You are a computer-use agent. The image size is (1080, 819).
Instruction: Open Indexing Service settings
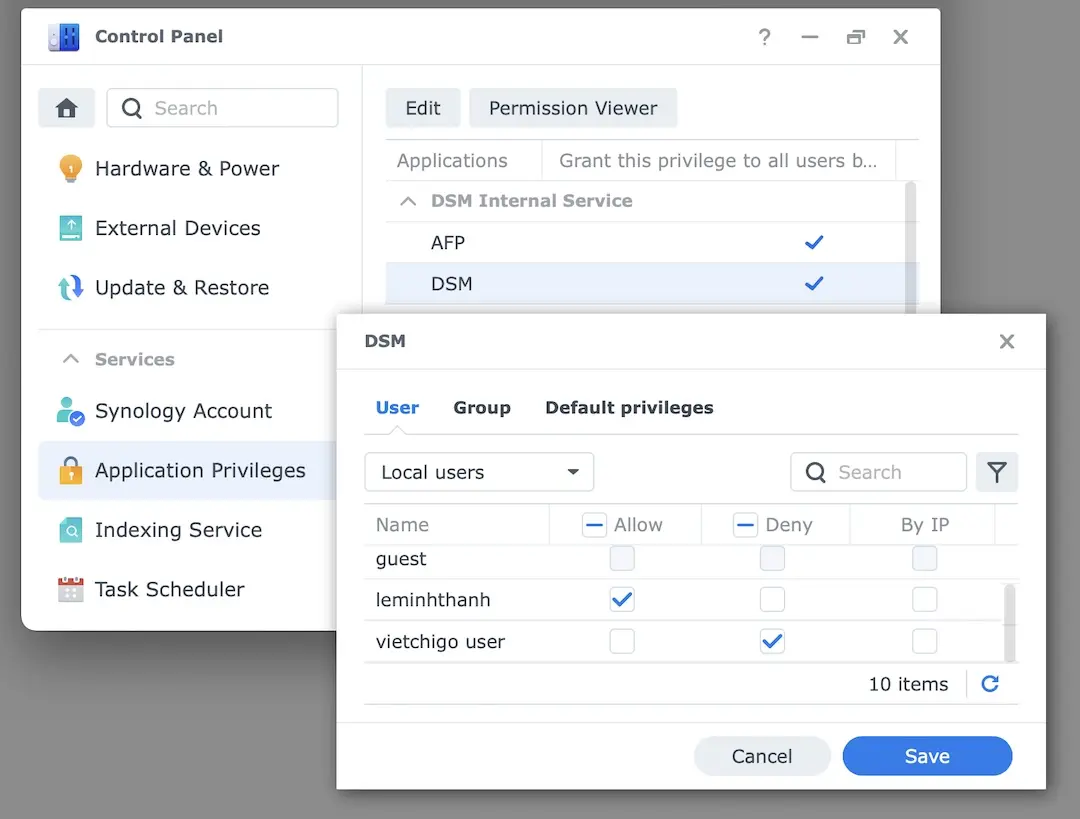click(x=178, y=530)
